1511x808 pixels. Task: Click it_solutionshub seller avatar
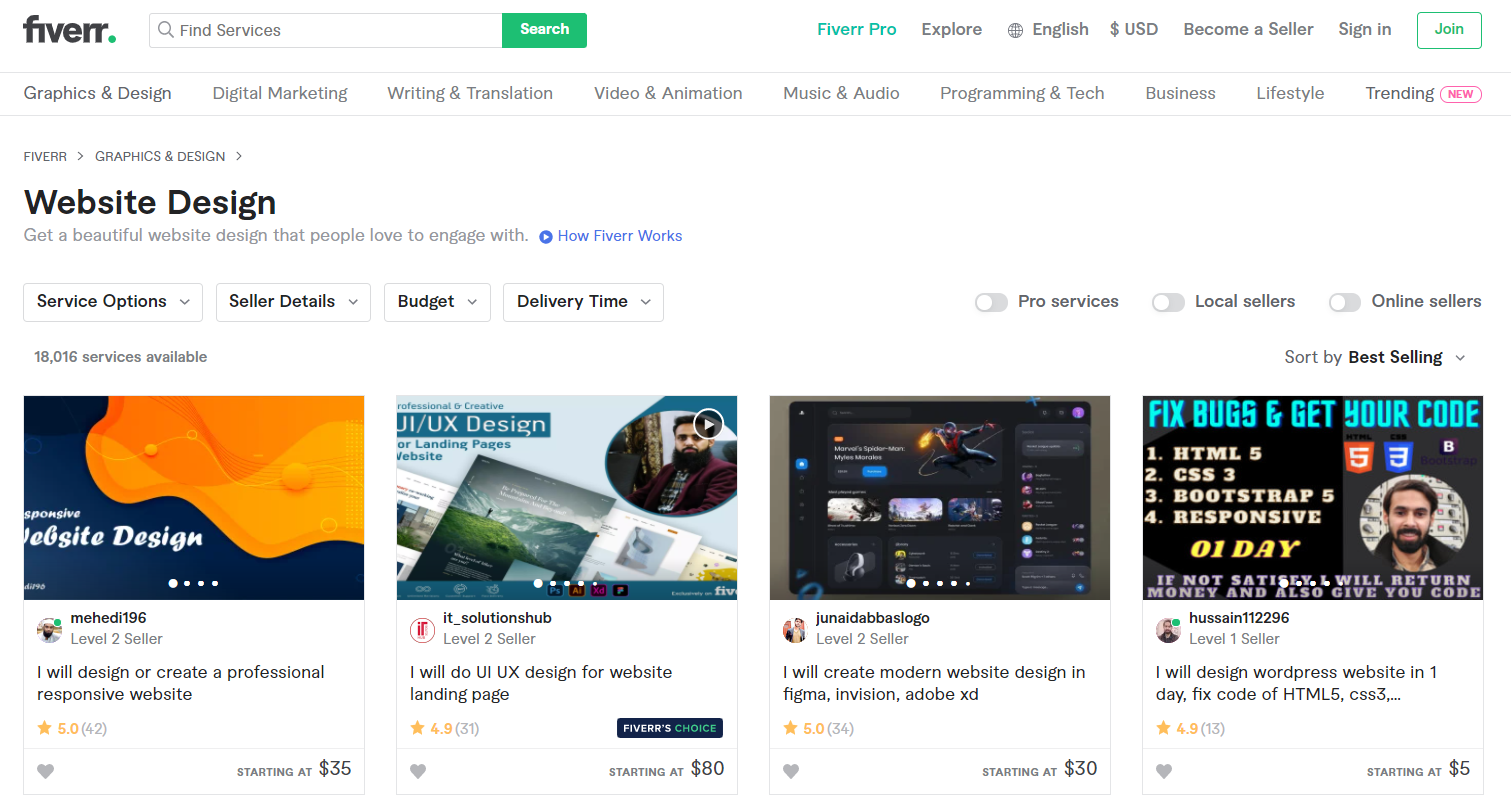pos(422,630)
